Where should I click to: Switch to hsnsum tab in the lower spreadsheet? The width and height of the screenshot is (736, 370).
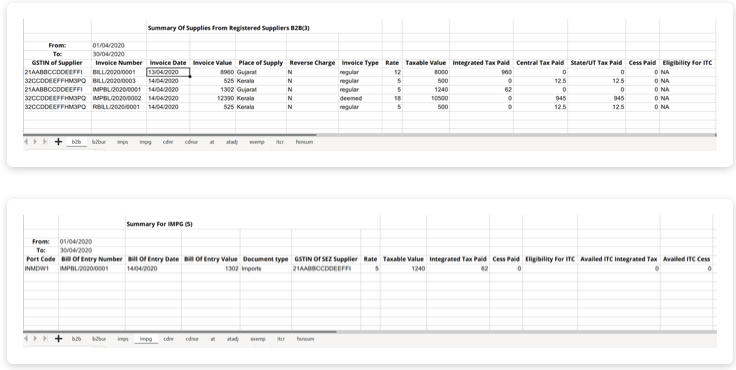pos(305,339)
